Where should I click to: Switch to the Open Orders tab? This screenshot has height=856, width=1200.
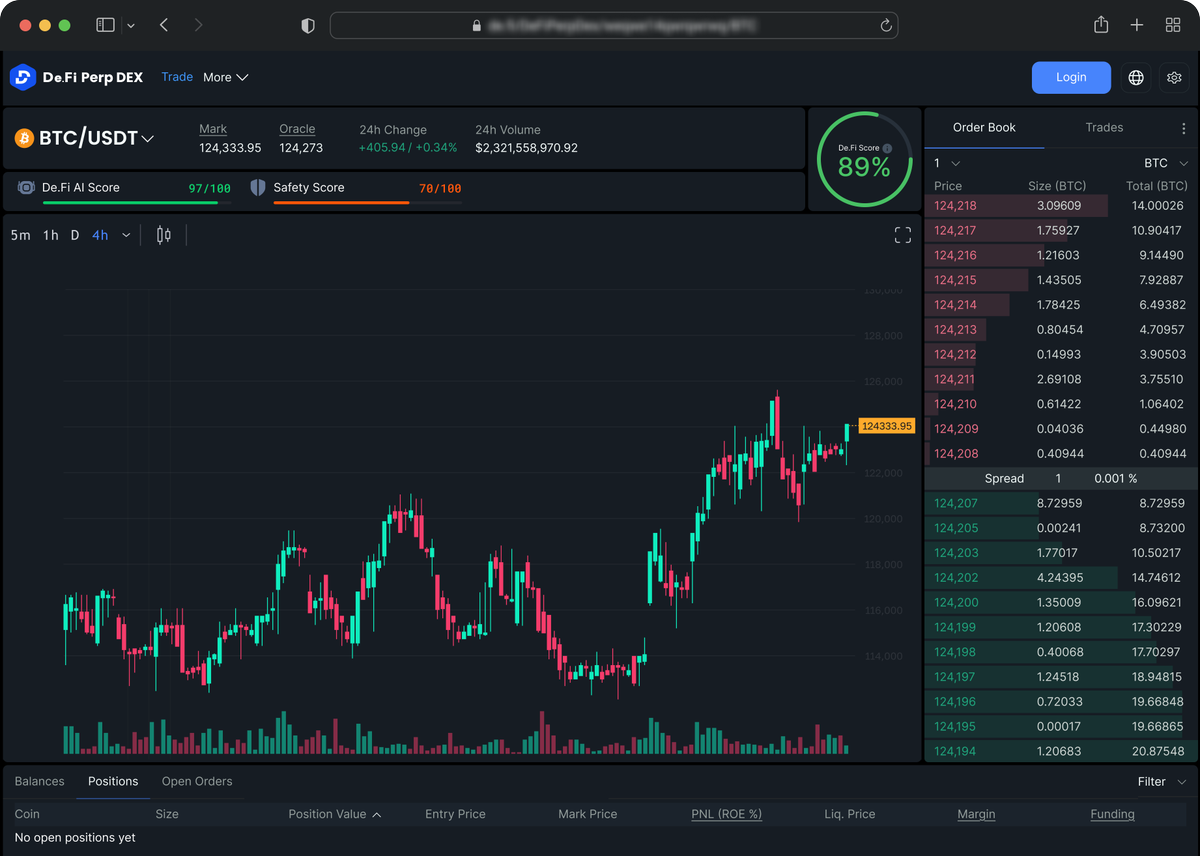(x=196, y=781)
